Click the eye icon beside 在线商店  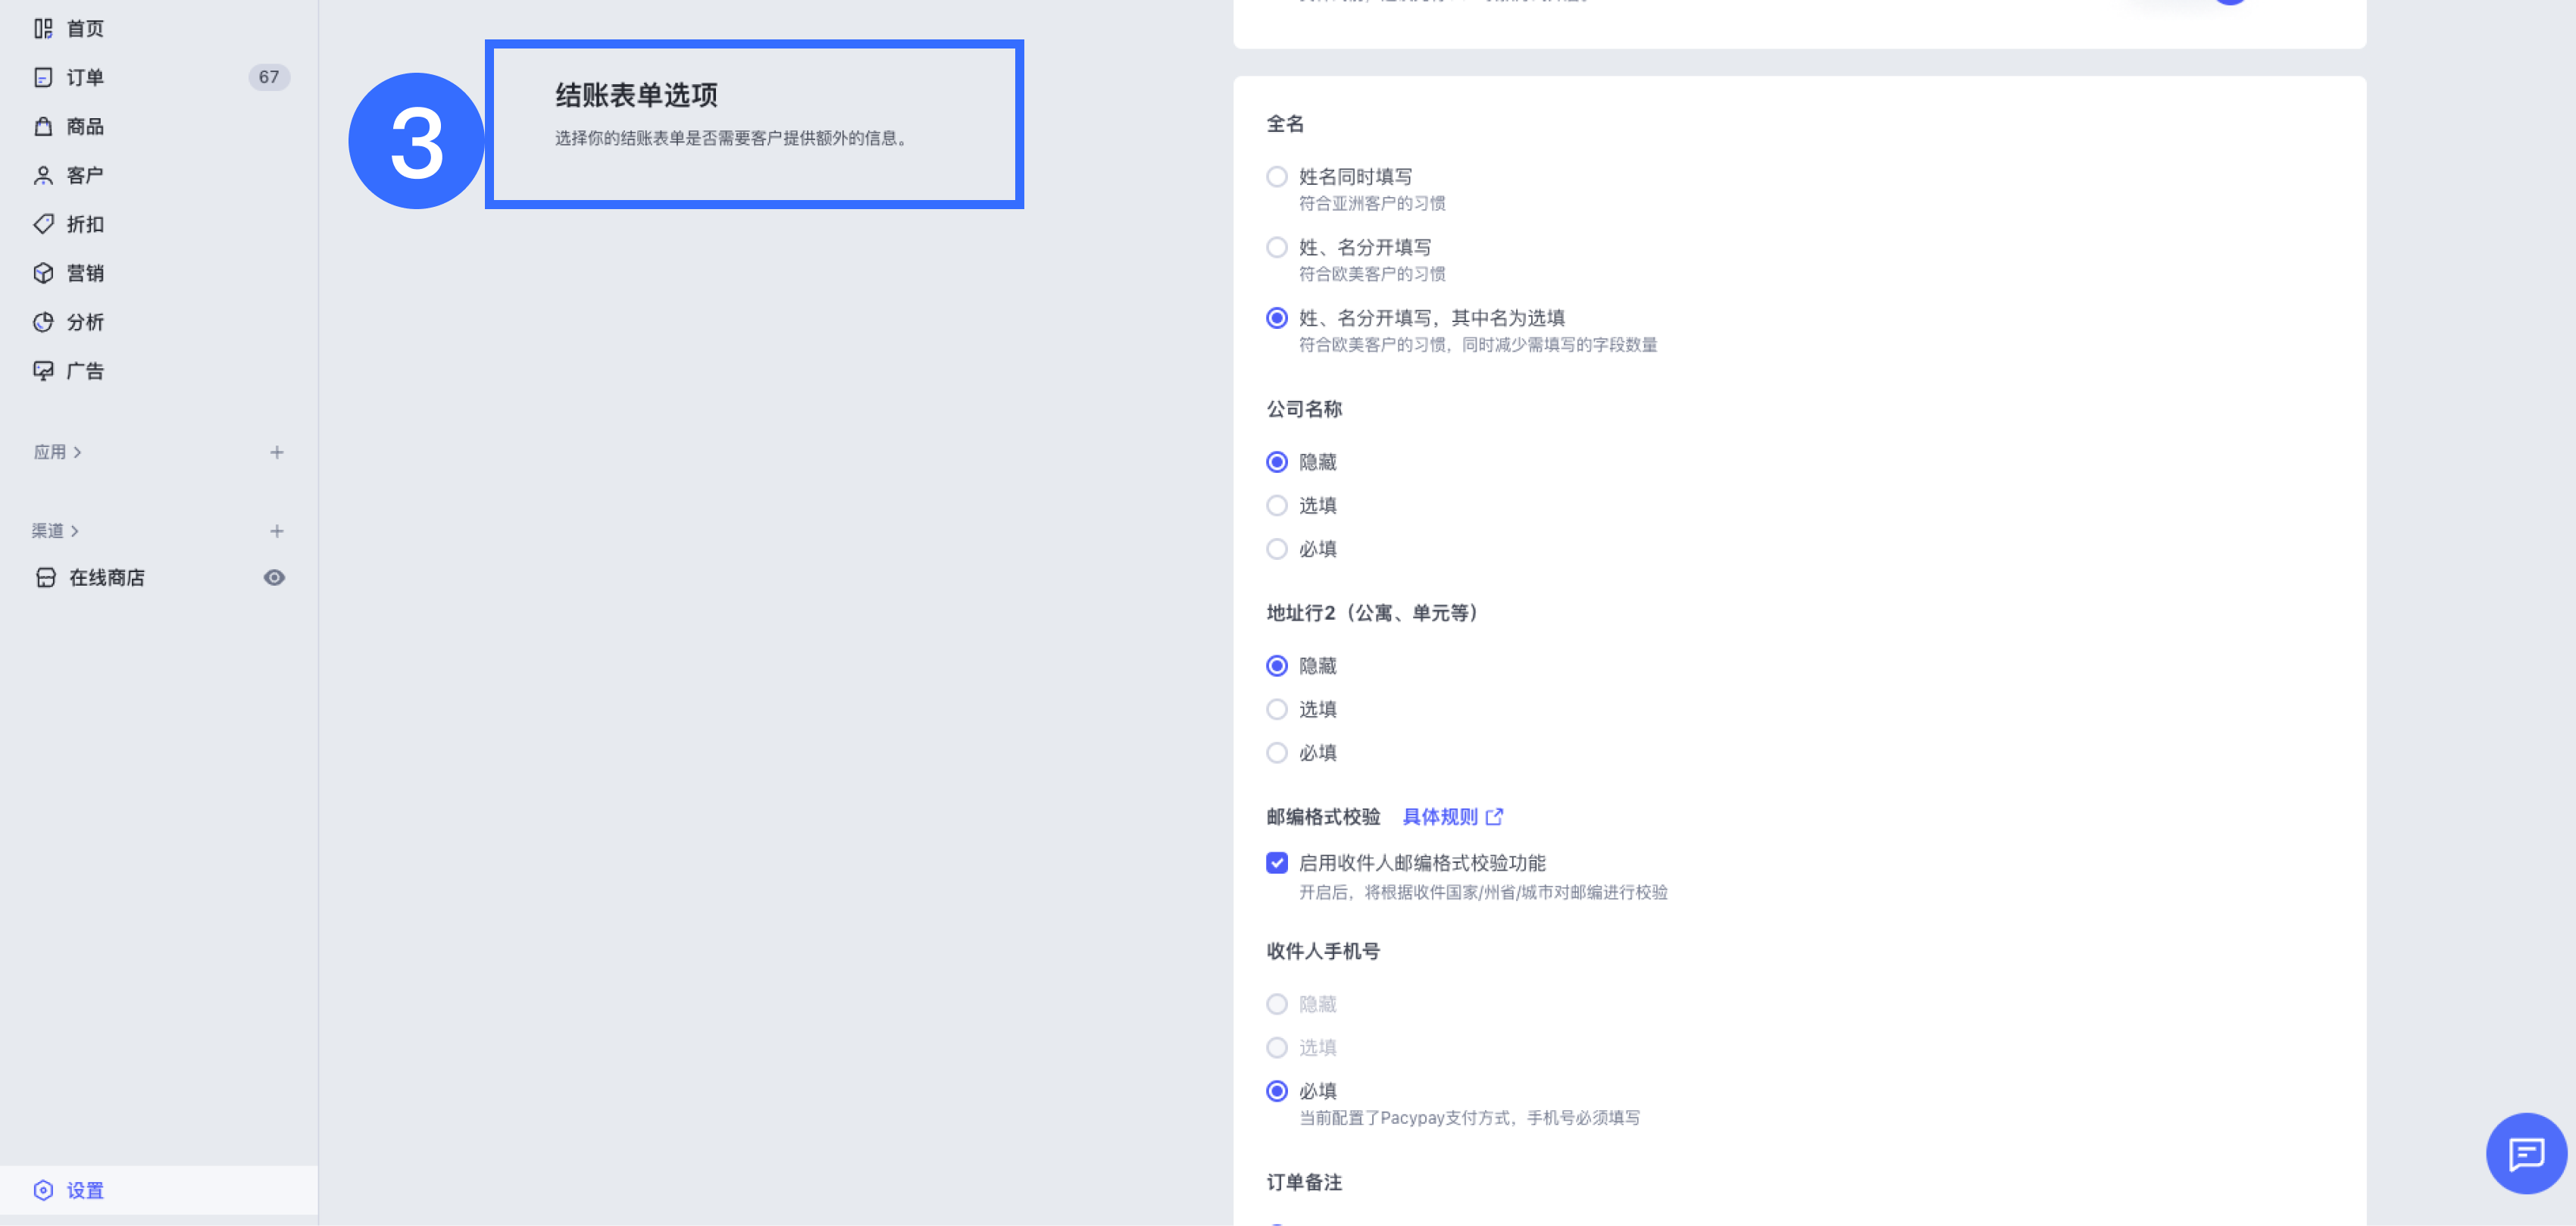tap(274, 578)
